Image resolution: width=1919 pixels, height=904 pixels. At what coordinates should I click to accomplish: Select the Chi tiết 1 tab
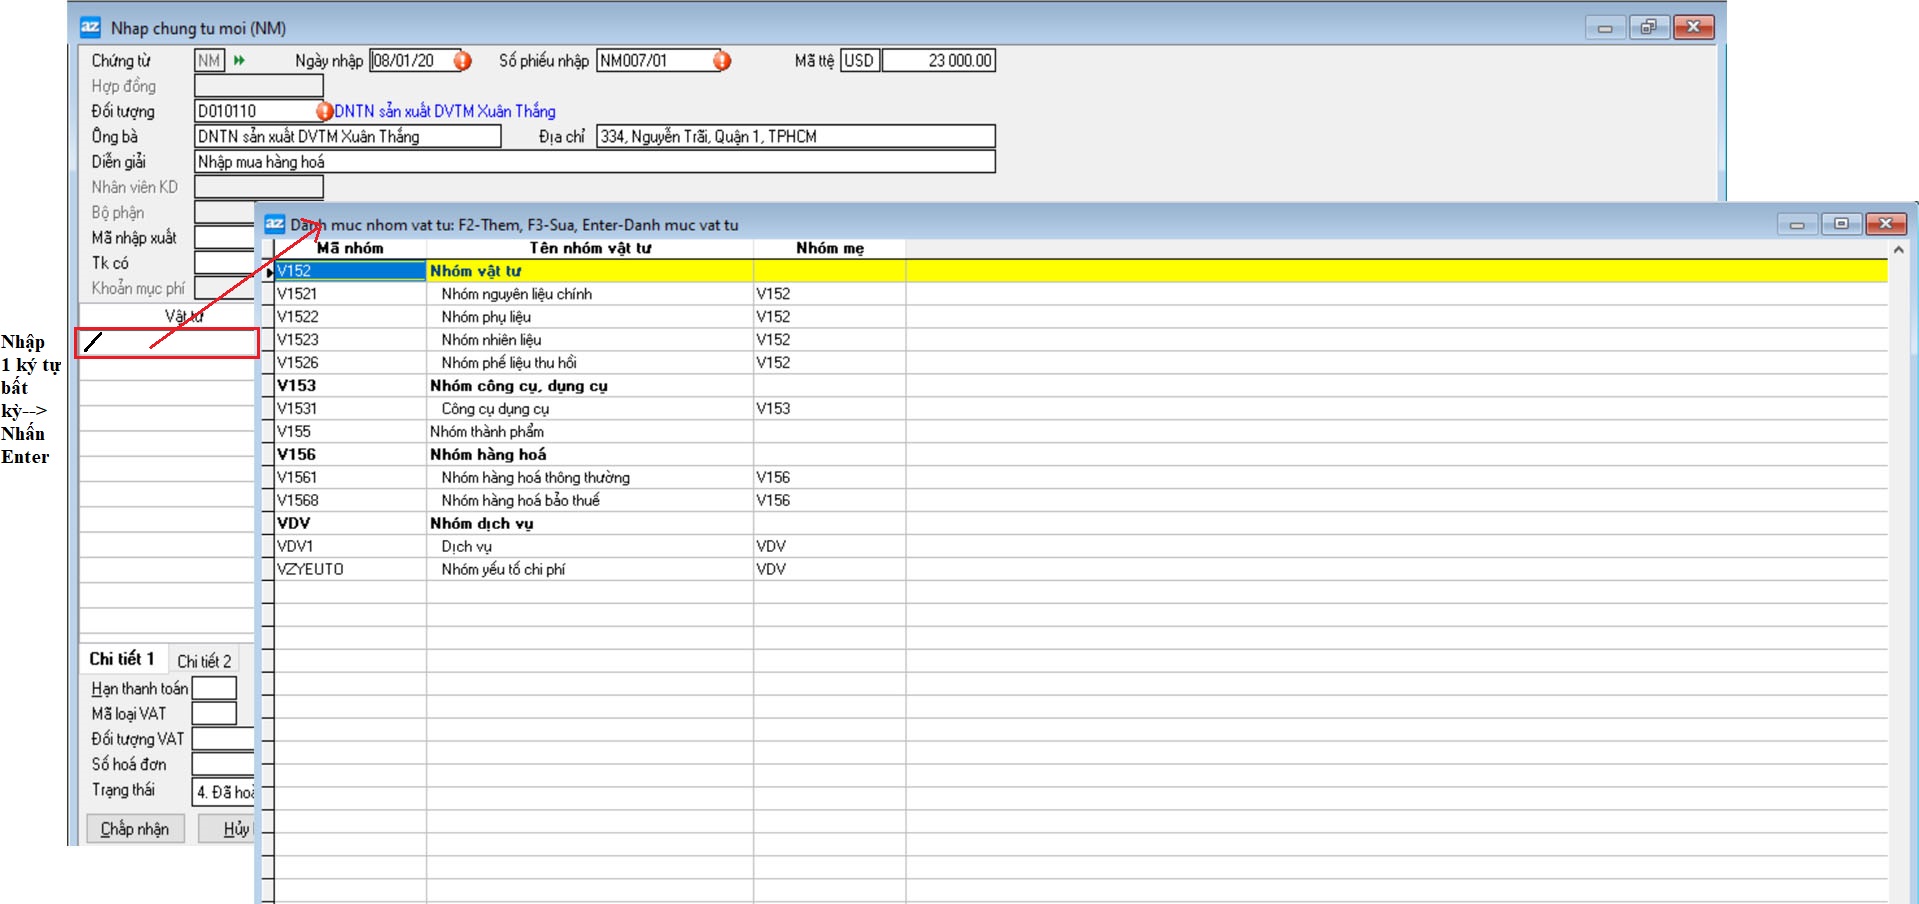(x=122, y=659)
